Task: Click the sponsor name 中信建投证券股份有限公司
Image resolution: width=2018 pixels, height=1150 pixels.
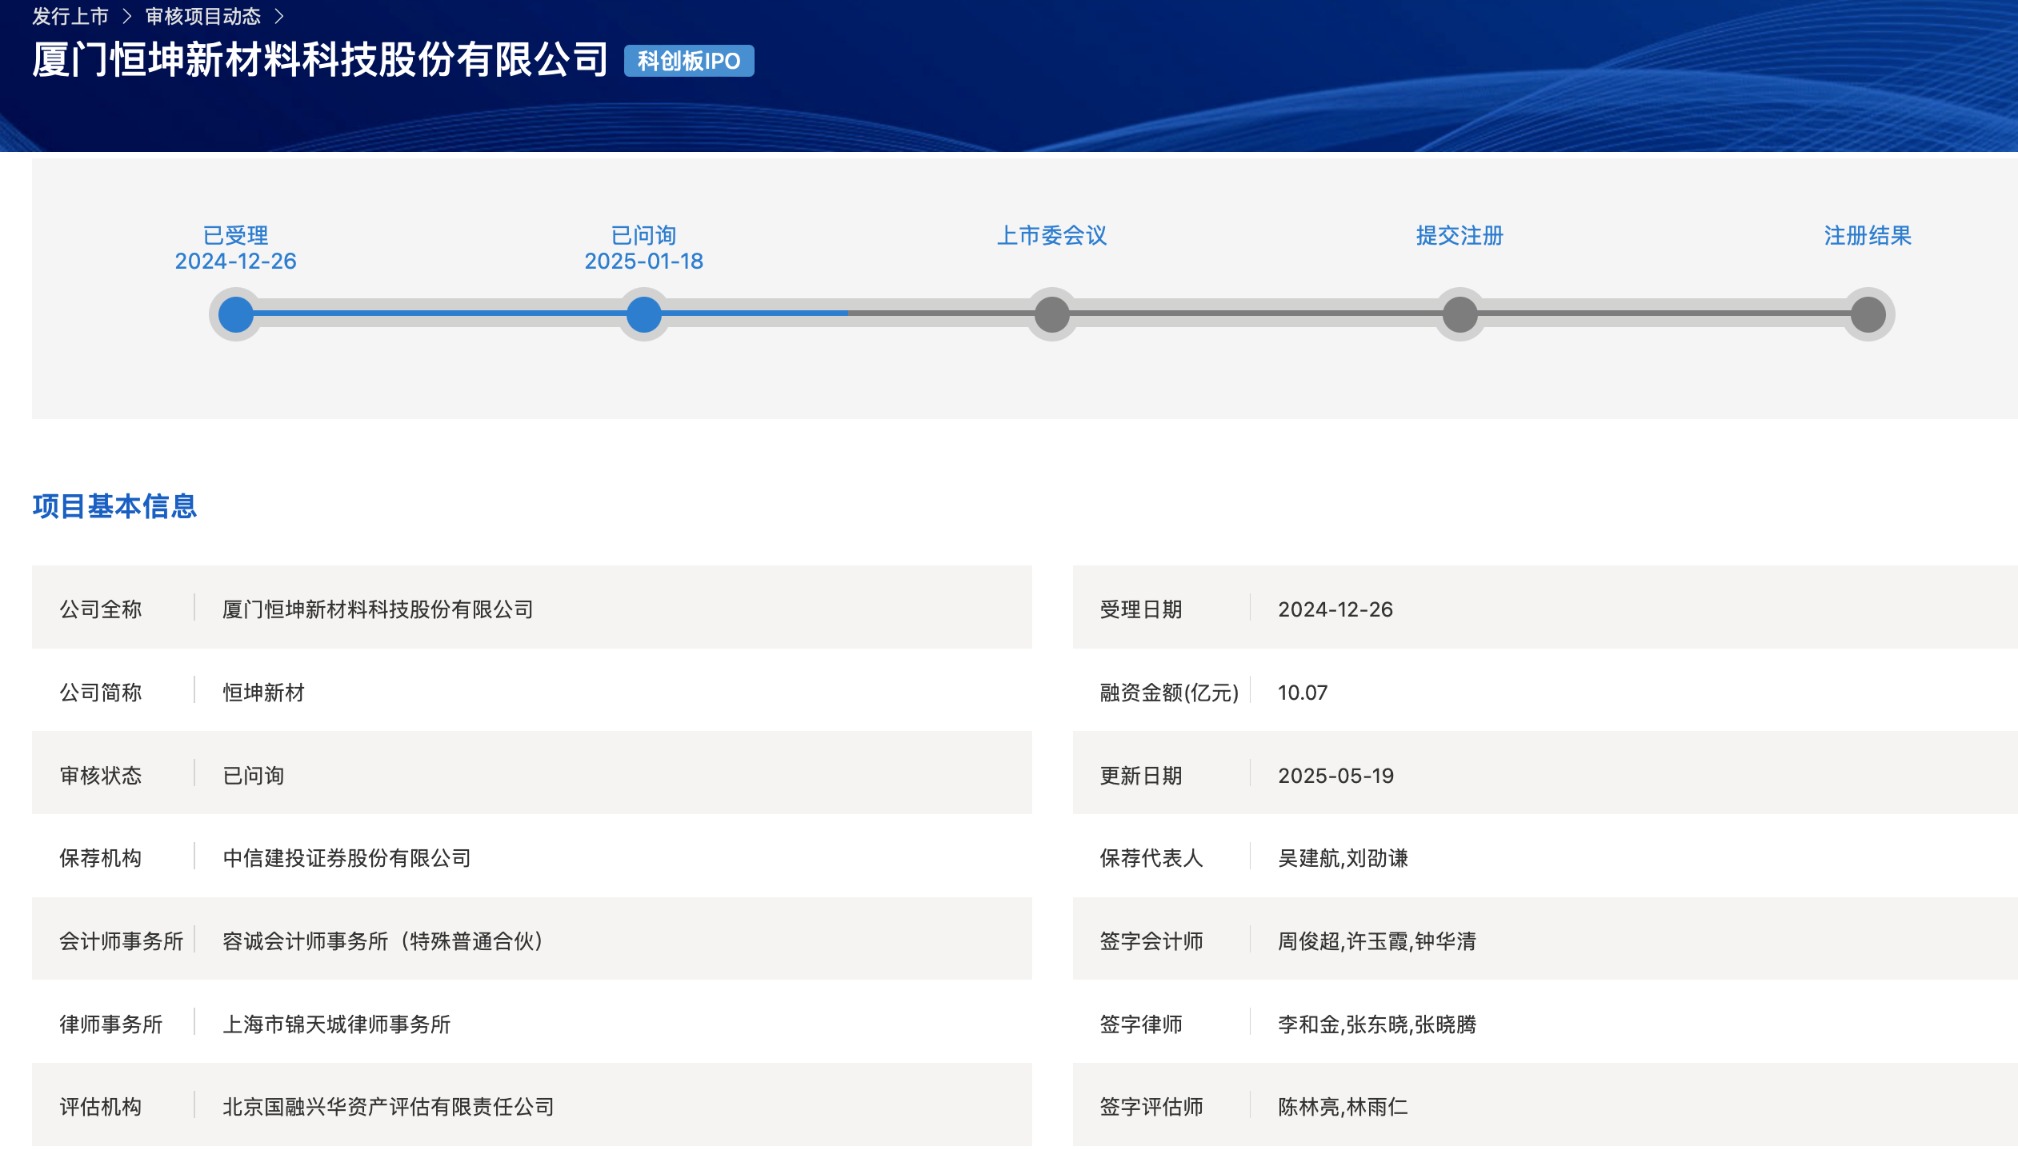Action: click(x=346, y=858)
